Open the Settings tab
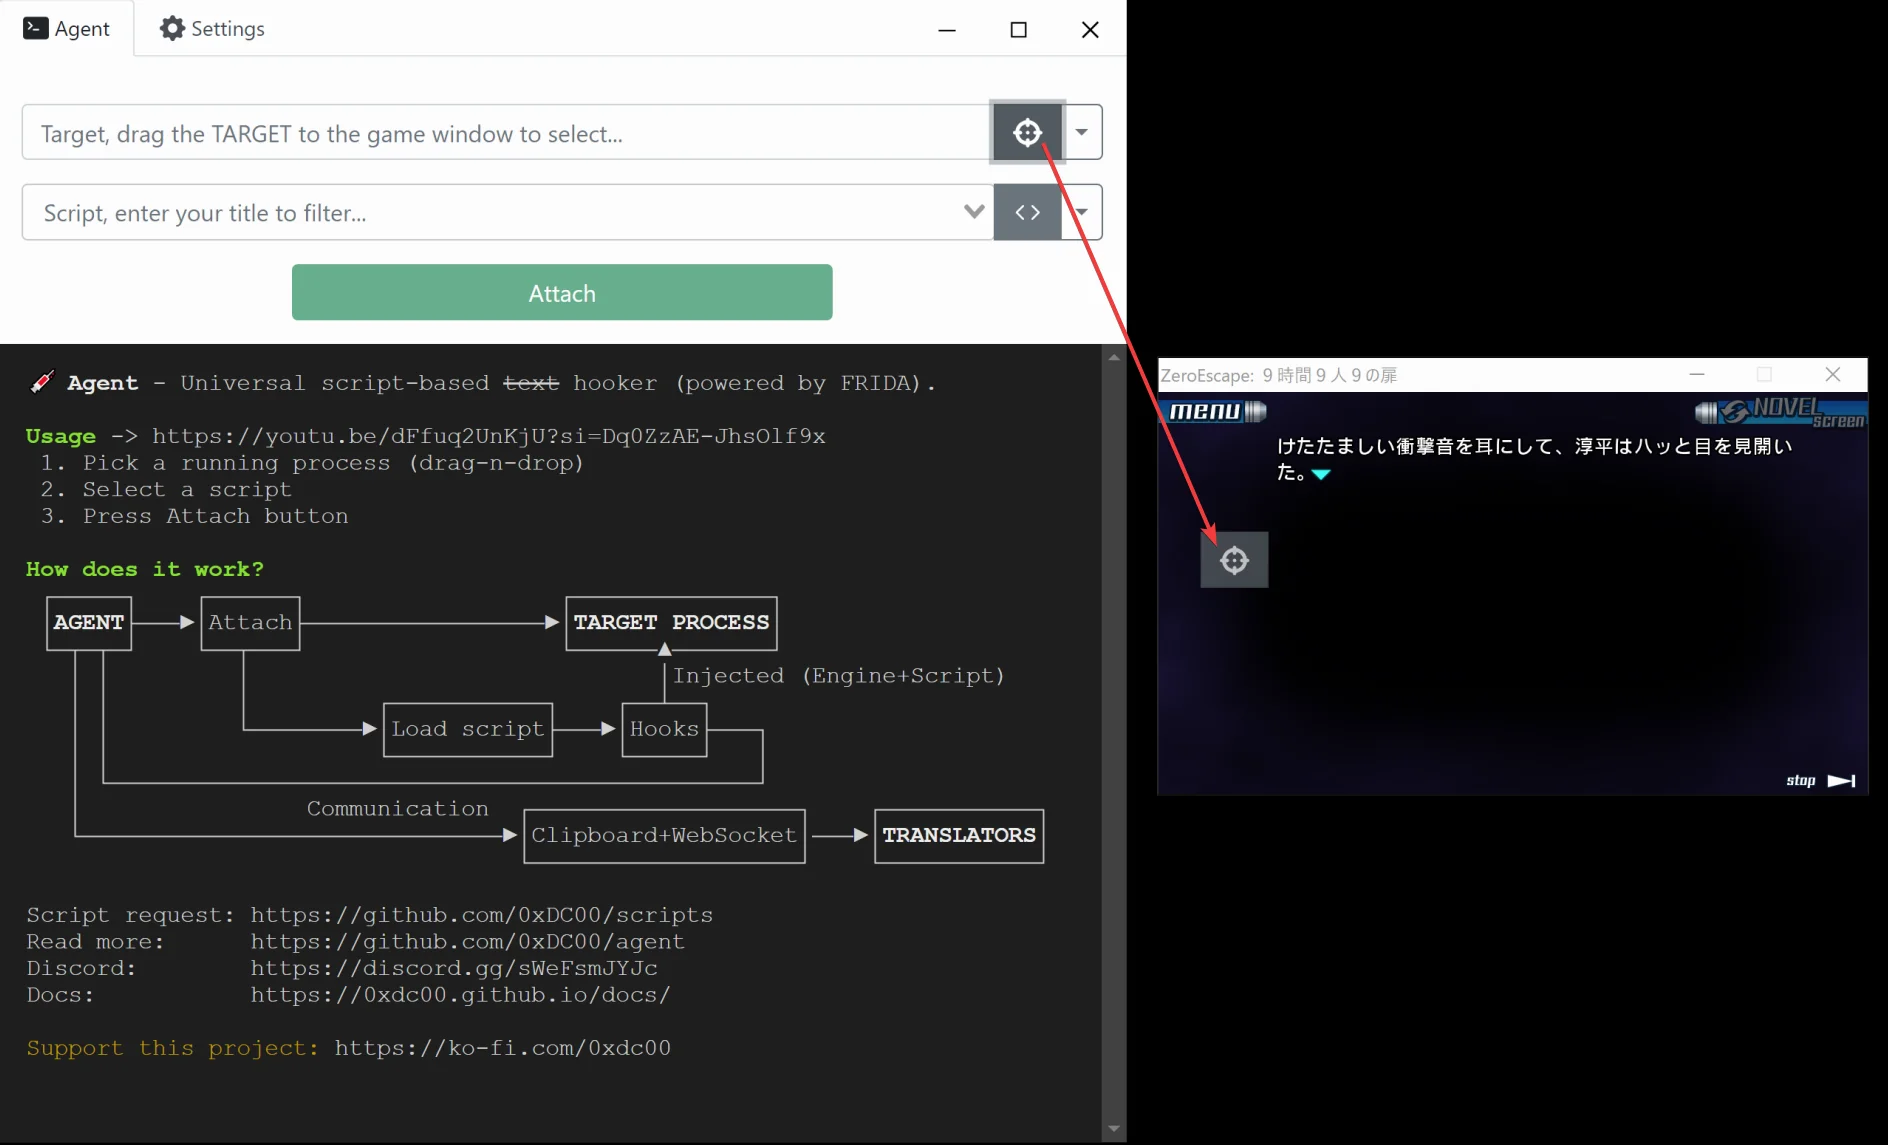 (x=212, y=29)
